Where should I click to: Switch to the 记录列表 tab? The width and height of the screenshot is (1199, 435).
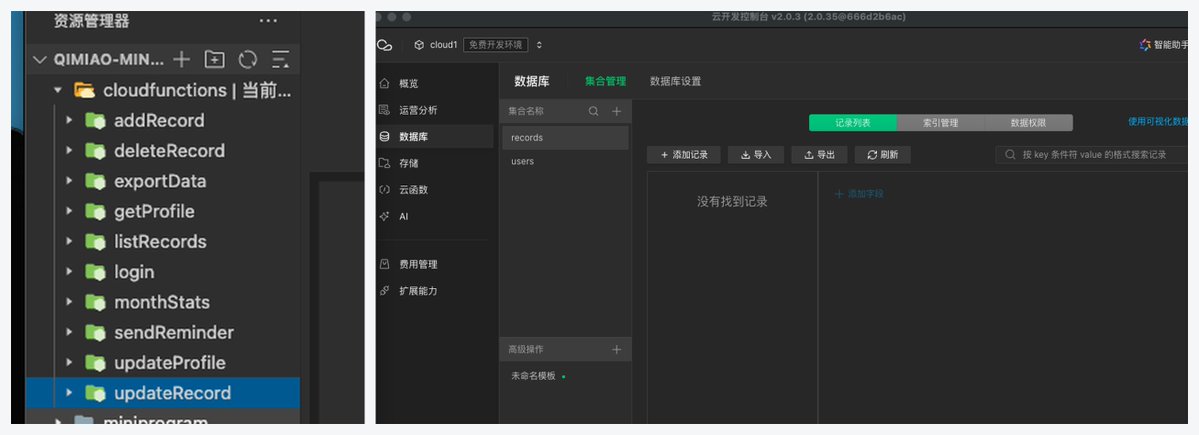[x=853, y=122]
